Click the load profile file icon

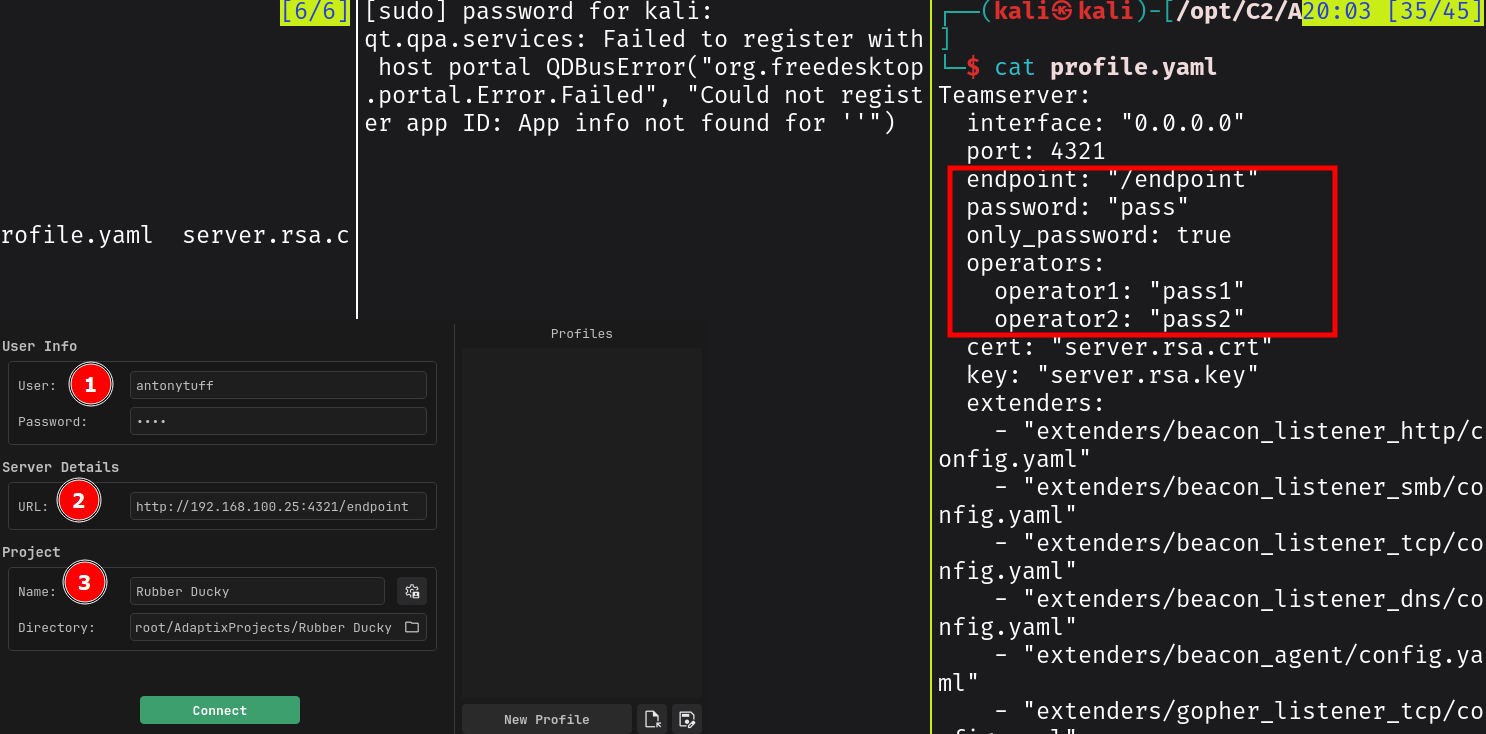pos(652,719)
